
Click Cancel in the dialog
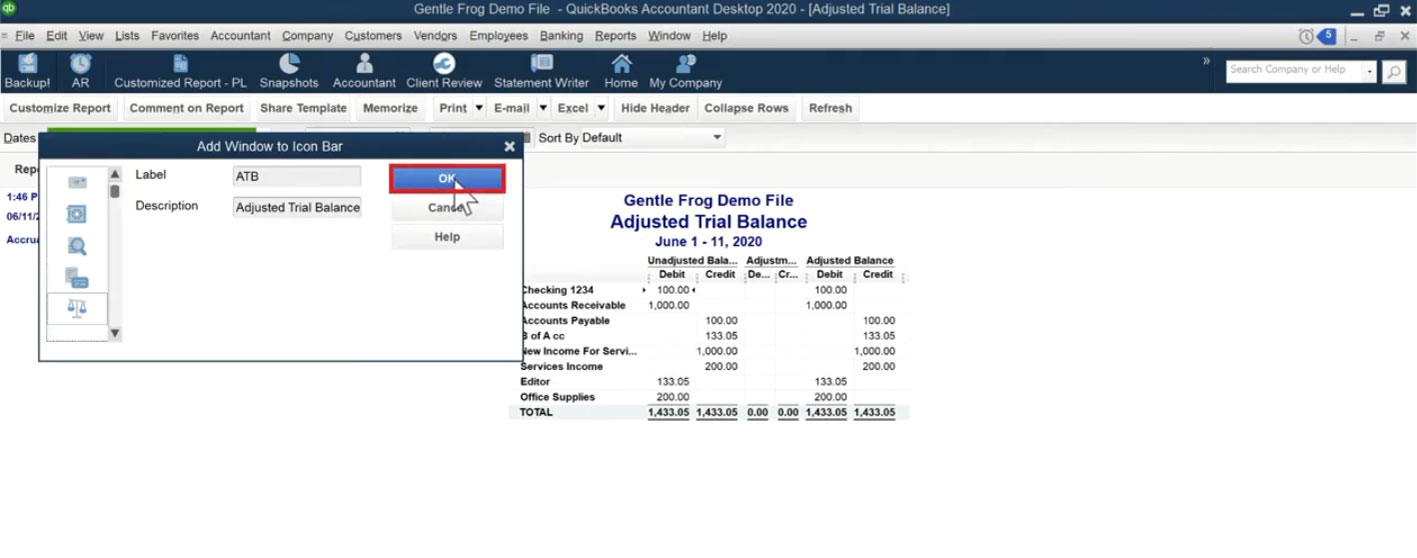pyautogui.click(x=447, y=208)
